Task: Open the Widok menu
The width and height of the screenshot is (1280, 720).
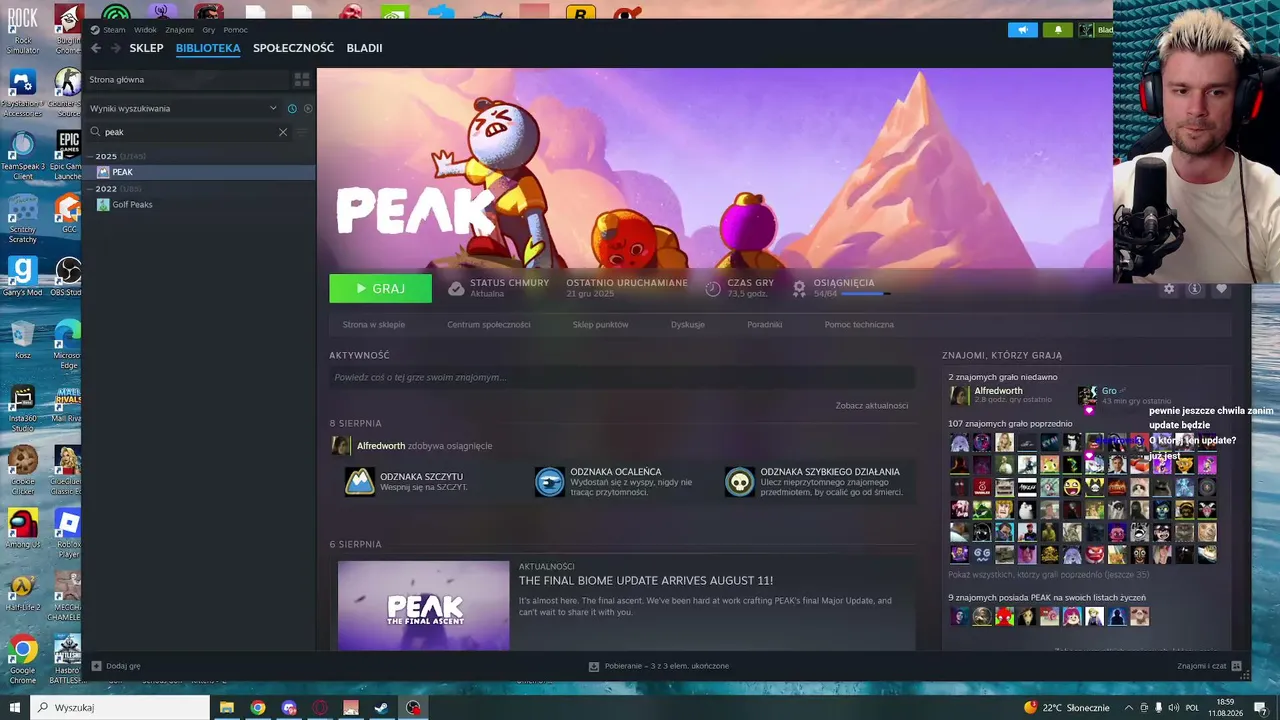Action: [145, 30]
